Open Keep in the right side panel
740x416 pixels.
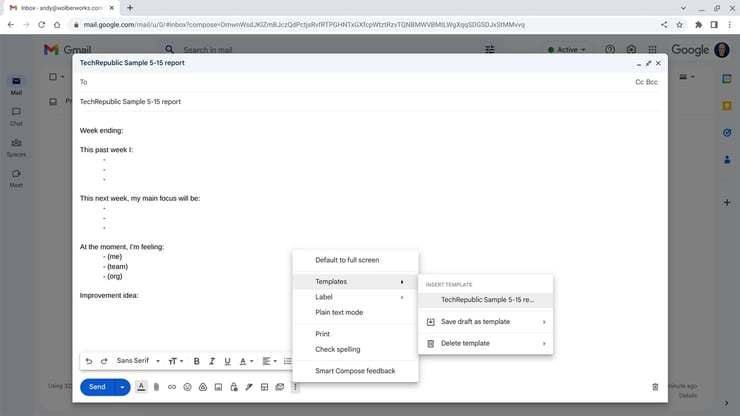click(727, 106)
